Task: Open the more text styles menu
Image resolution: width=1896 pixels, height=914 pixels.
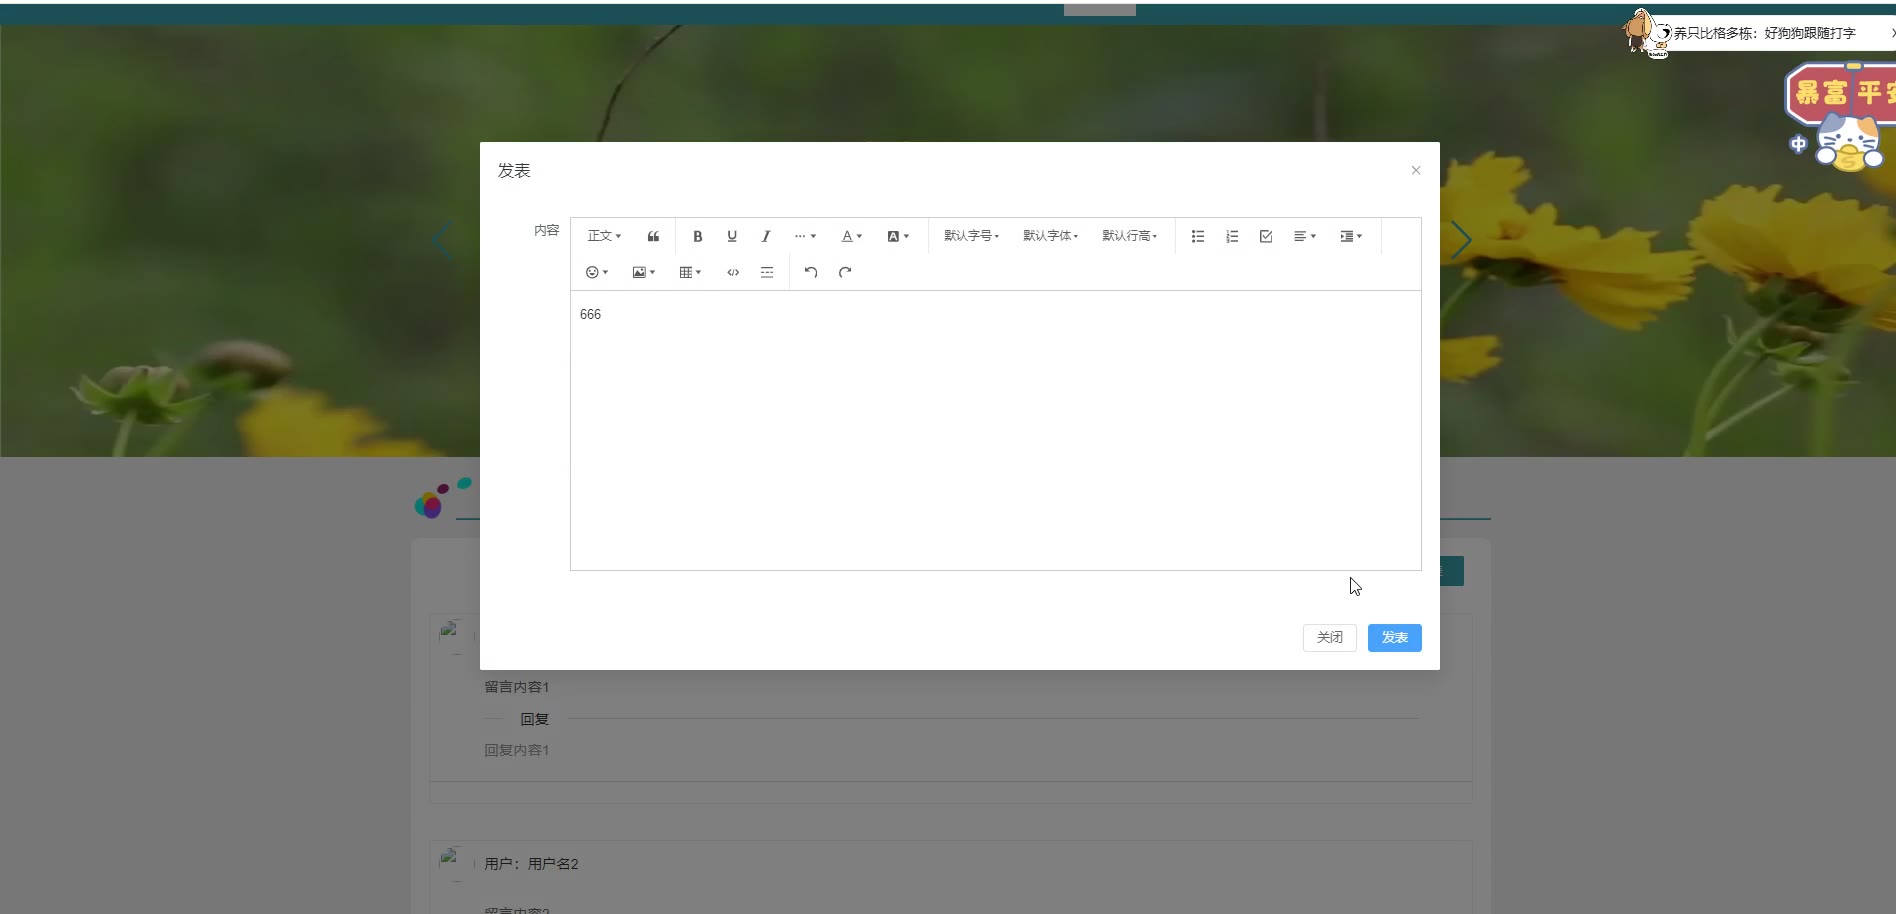Action: coord(805,236)
